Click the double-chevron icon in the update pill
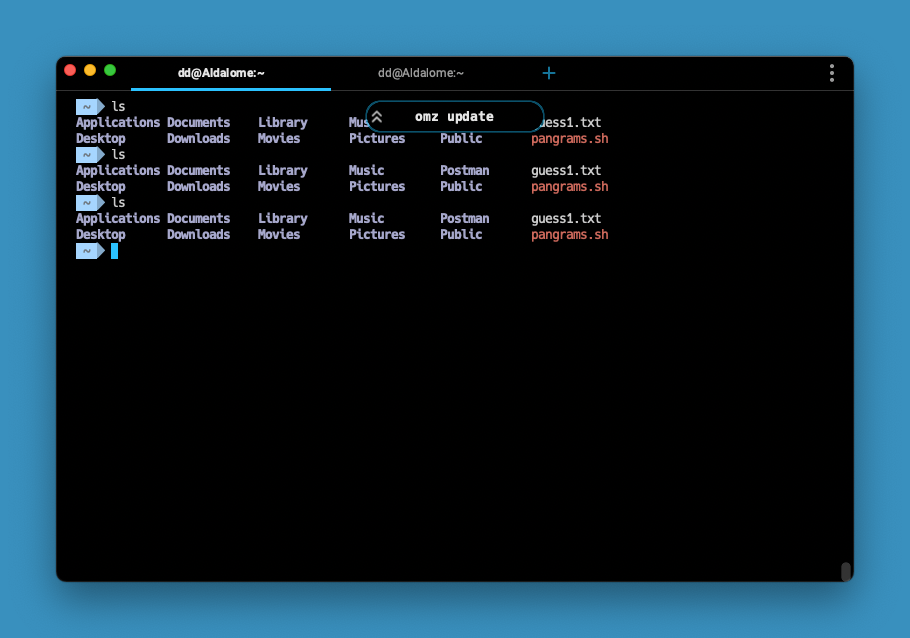 coord(378,116)
